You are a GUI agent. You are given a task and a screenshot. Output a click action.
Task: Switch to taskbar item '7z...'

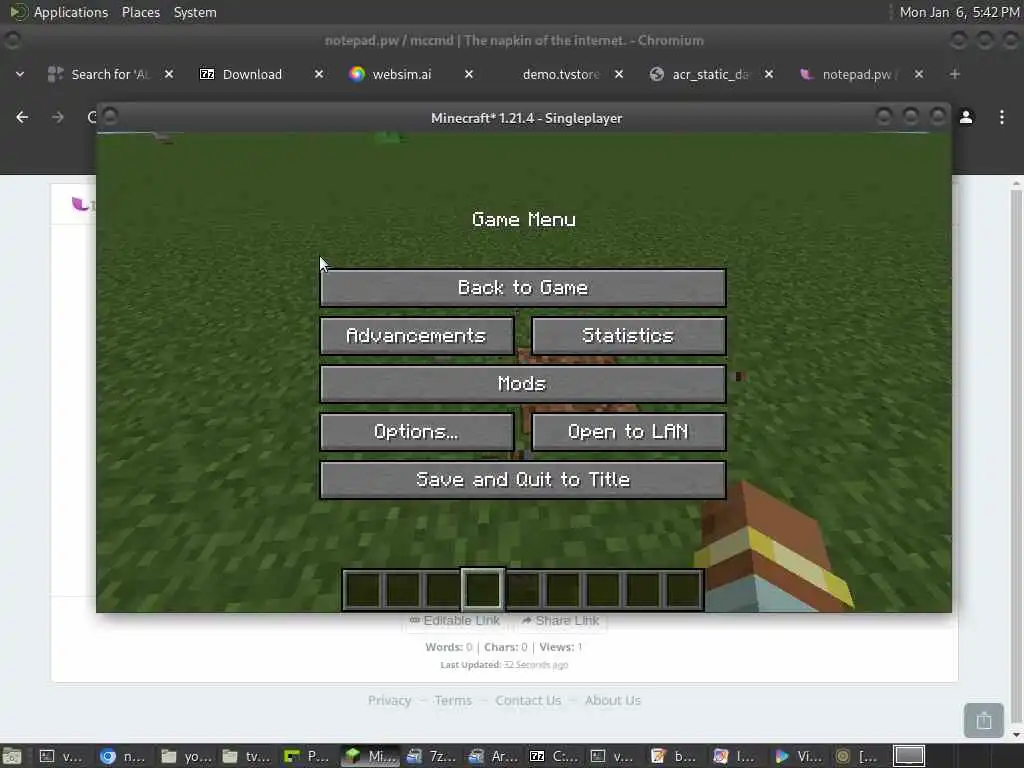tap(431, 756)
